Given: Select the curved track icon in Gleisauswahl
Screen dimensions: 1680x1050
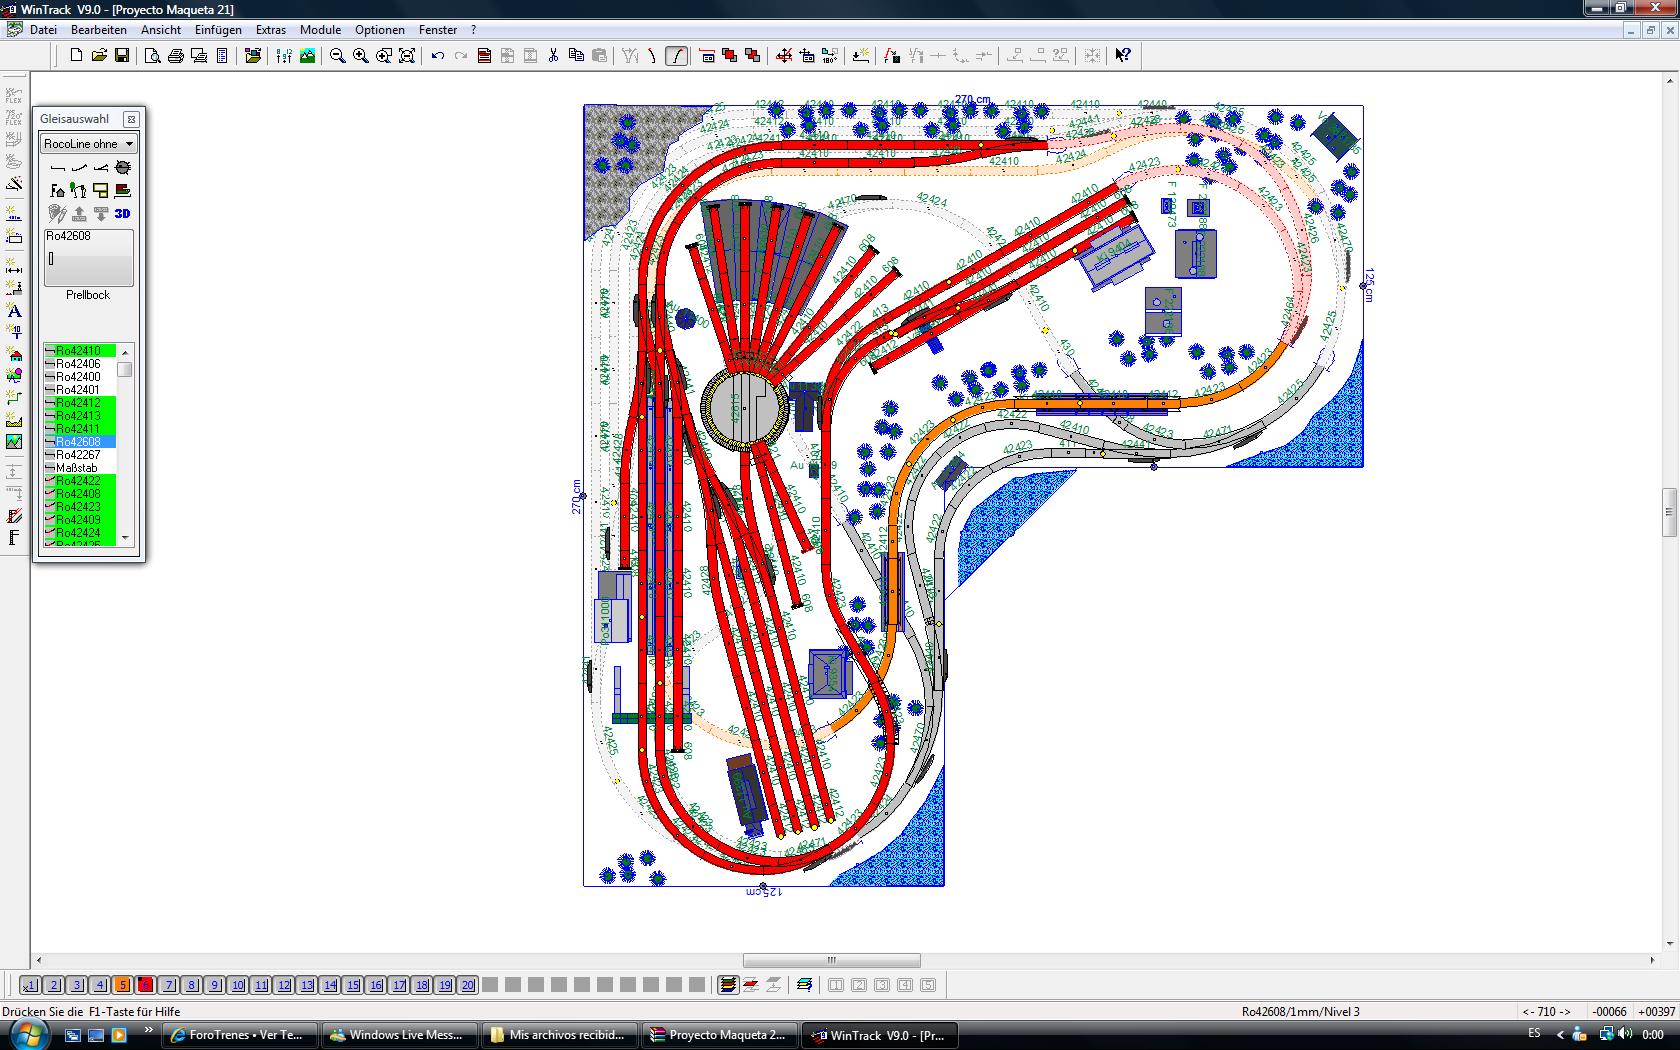Looking at the screenshot, I should click(x=79, y=168).
